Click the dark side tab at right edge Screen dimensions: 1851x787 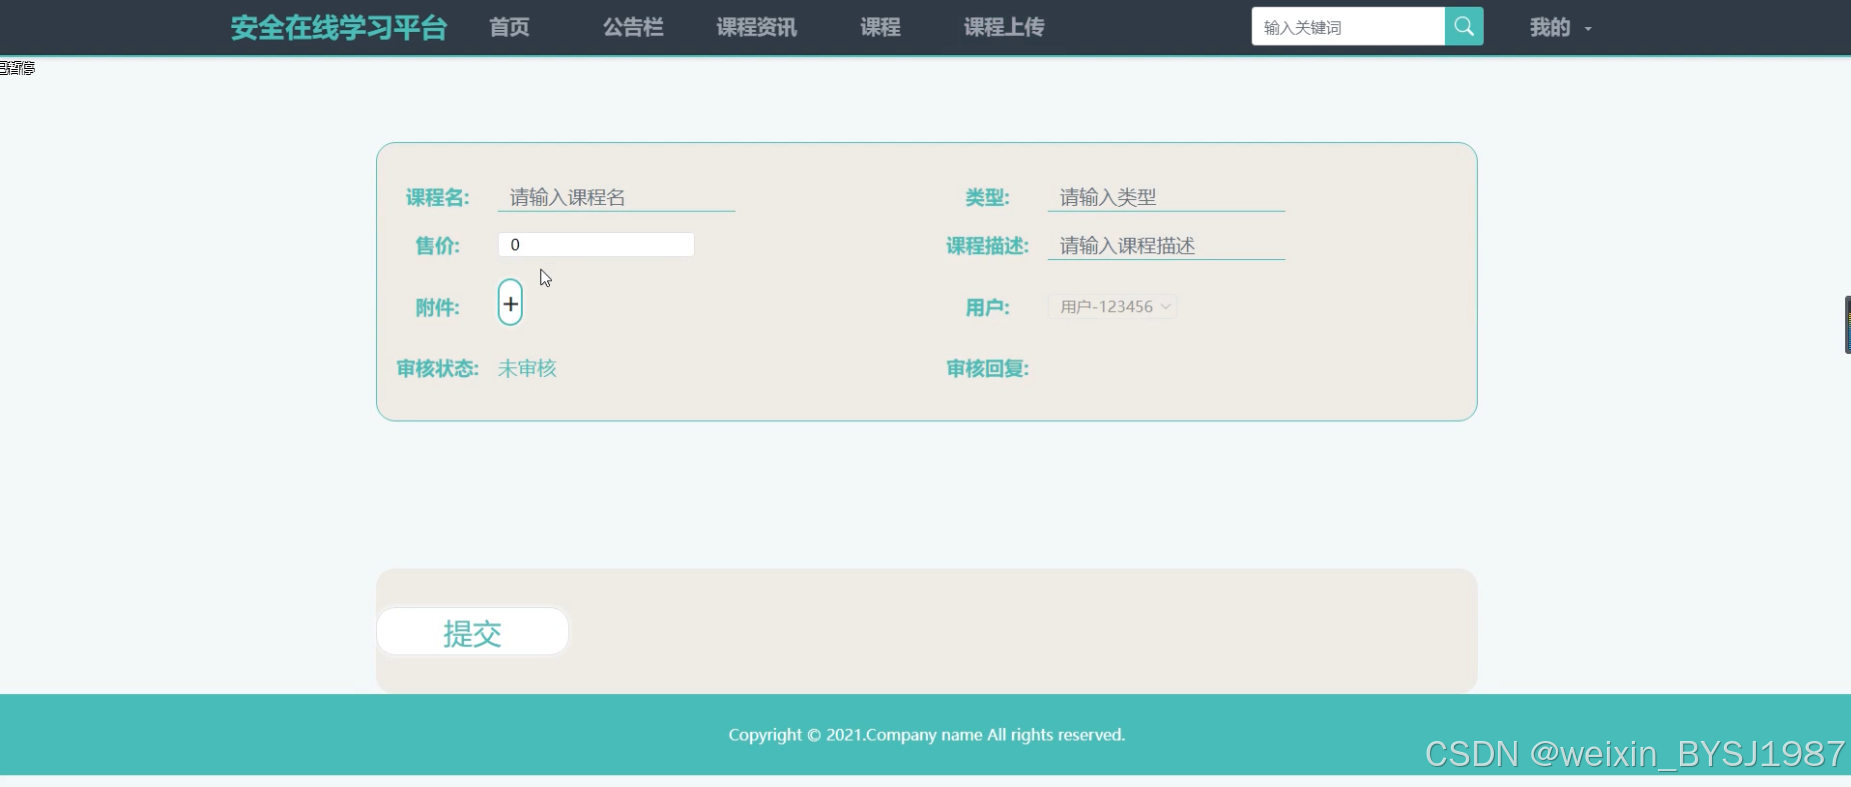(1847, 325)
